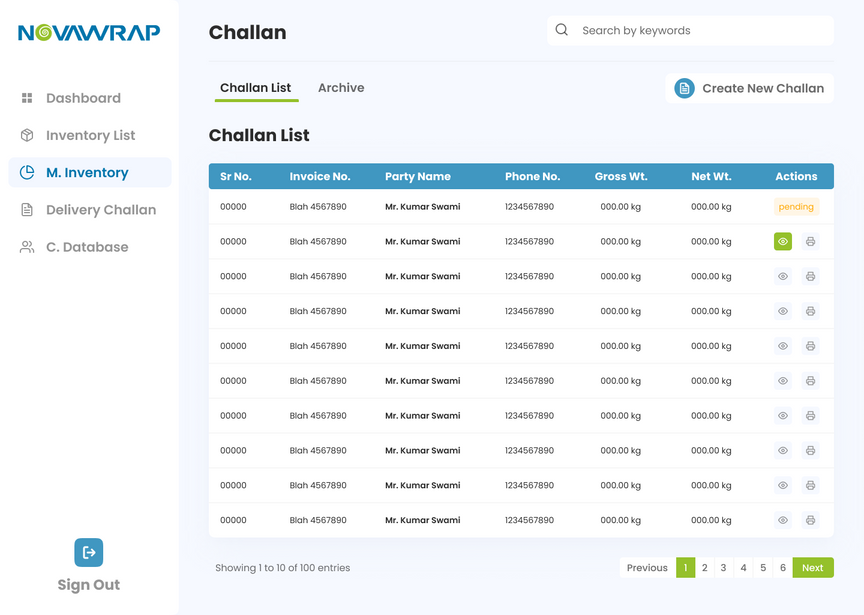The height and width of the screenshot is (615, 864).
Task: Open C. Database in sidebar
Action: [x=86, y=247]
